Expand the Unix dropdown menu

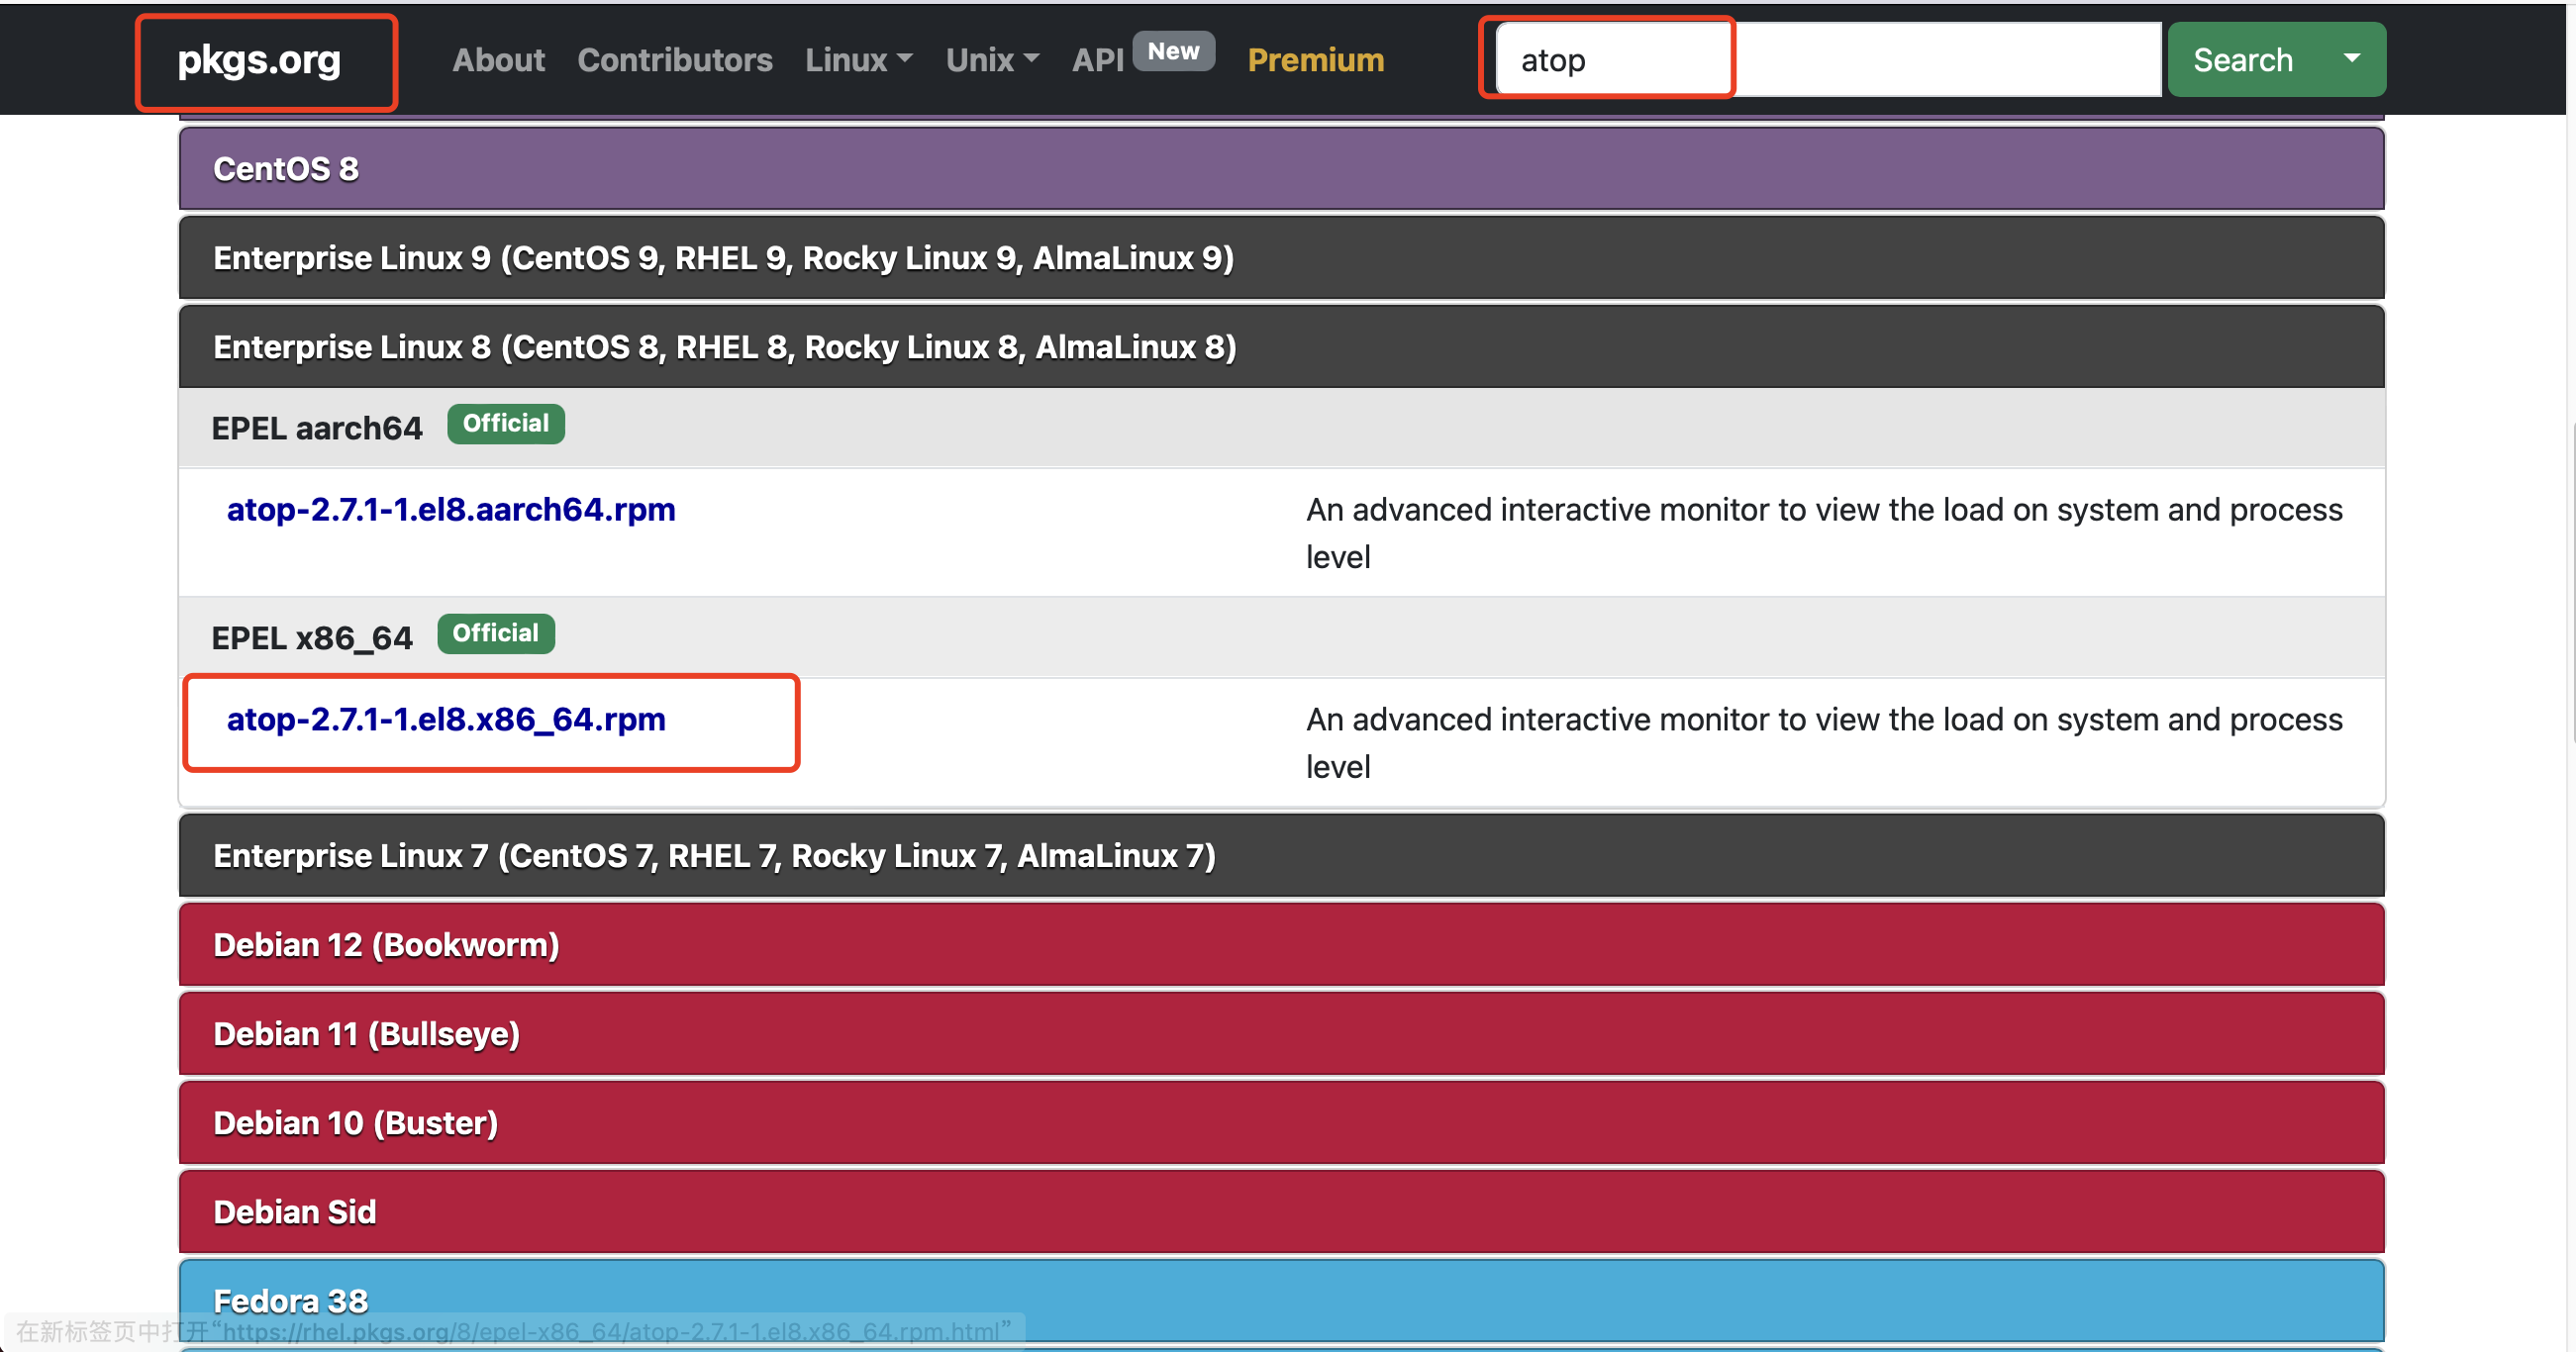(x=993, y=61)
